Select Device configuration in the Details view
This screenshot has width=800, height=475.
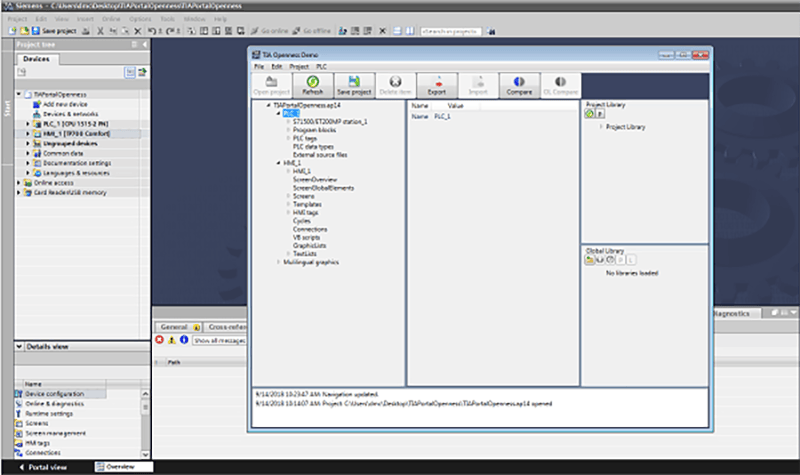pos(55,394)
